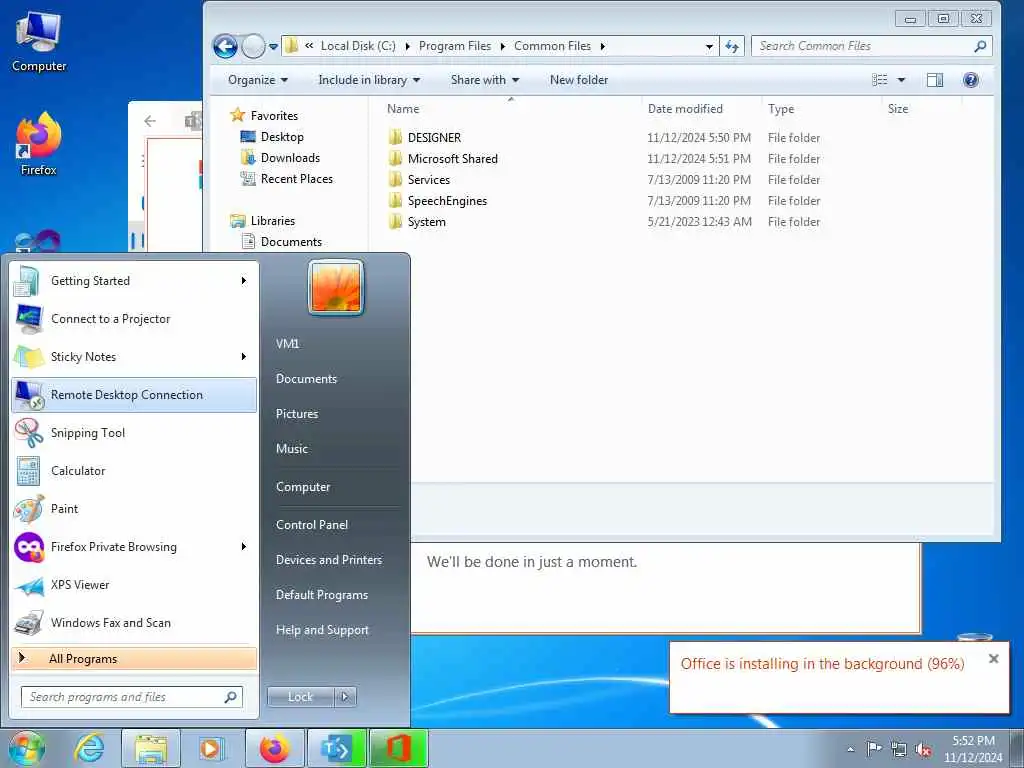Click Explorer back navigation arrow
1024x768 pixels.
pyautogui.click(x=225, y=46)
